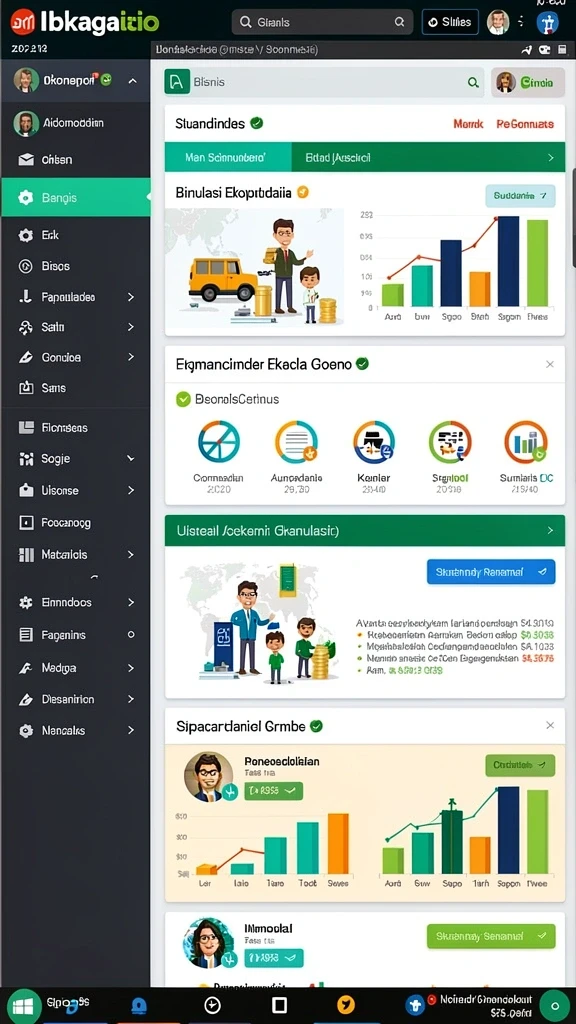
Task: Open the Kenler circular icon
Action: pyautogui.click(x=374, y=442)
